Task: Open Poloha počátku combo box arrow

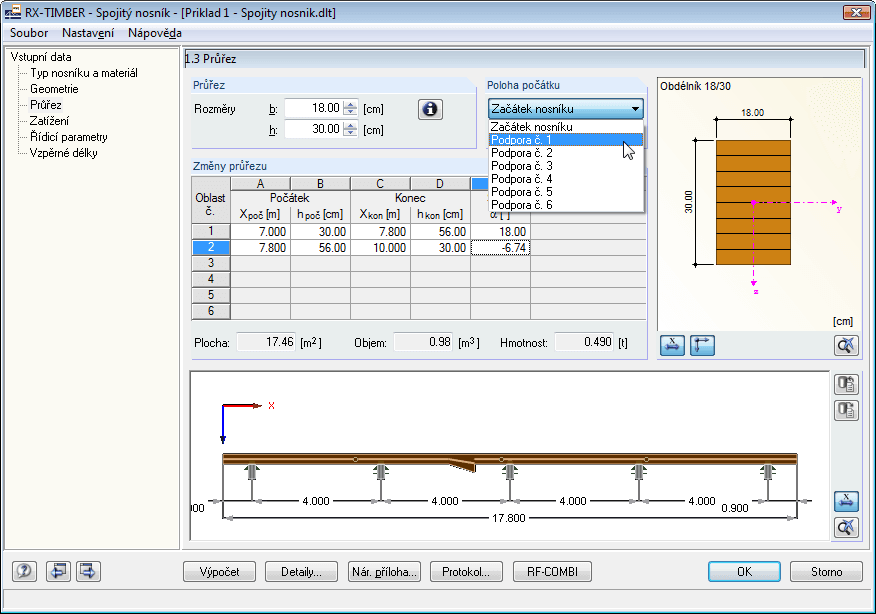Action: pos(635,109)
